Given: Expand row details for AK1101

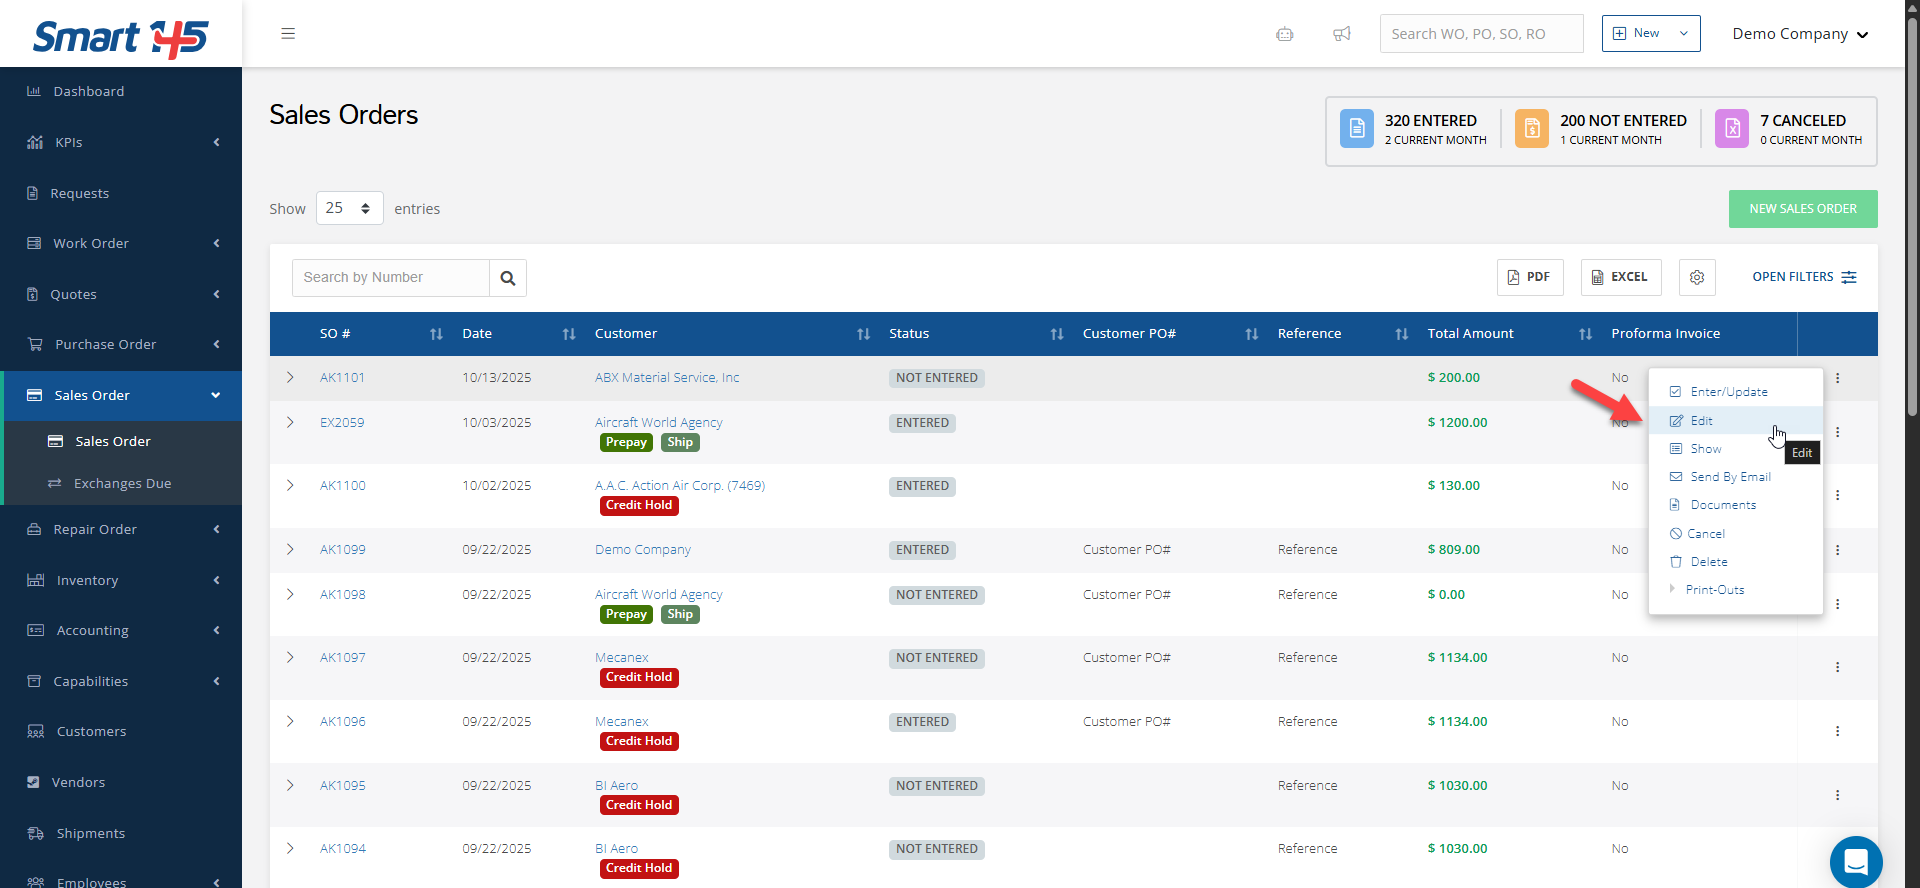Looking at the screenshot, I should coord(290,378).
